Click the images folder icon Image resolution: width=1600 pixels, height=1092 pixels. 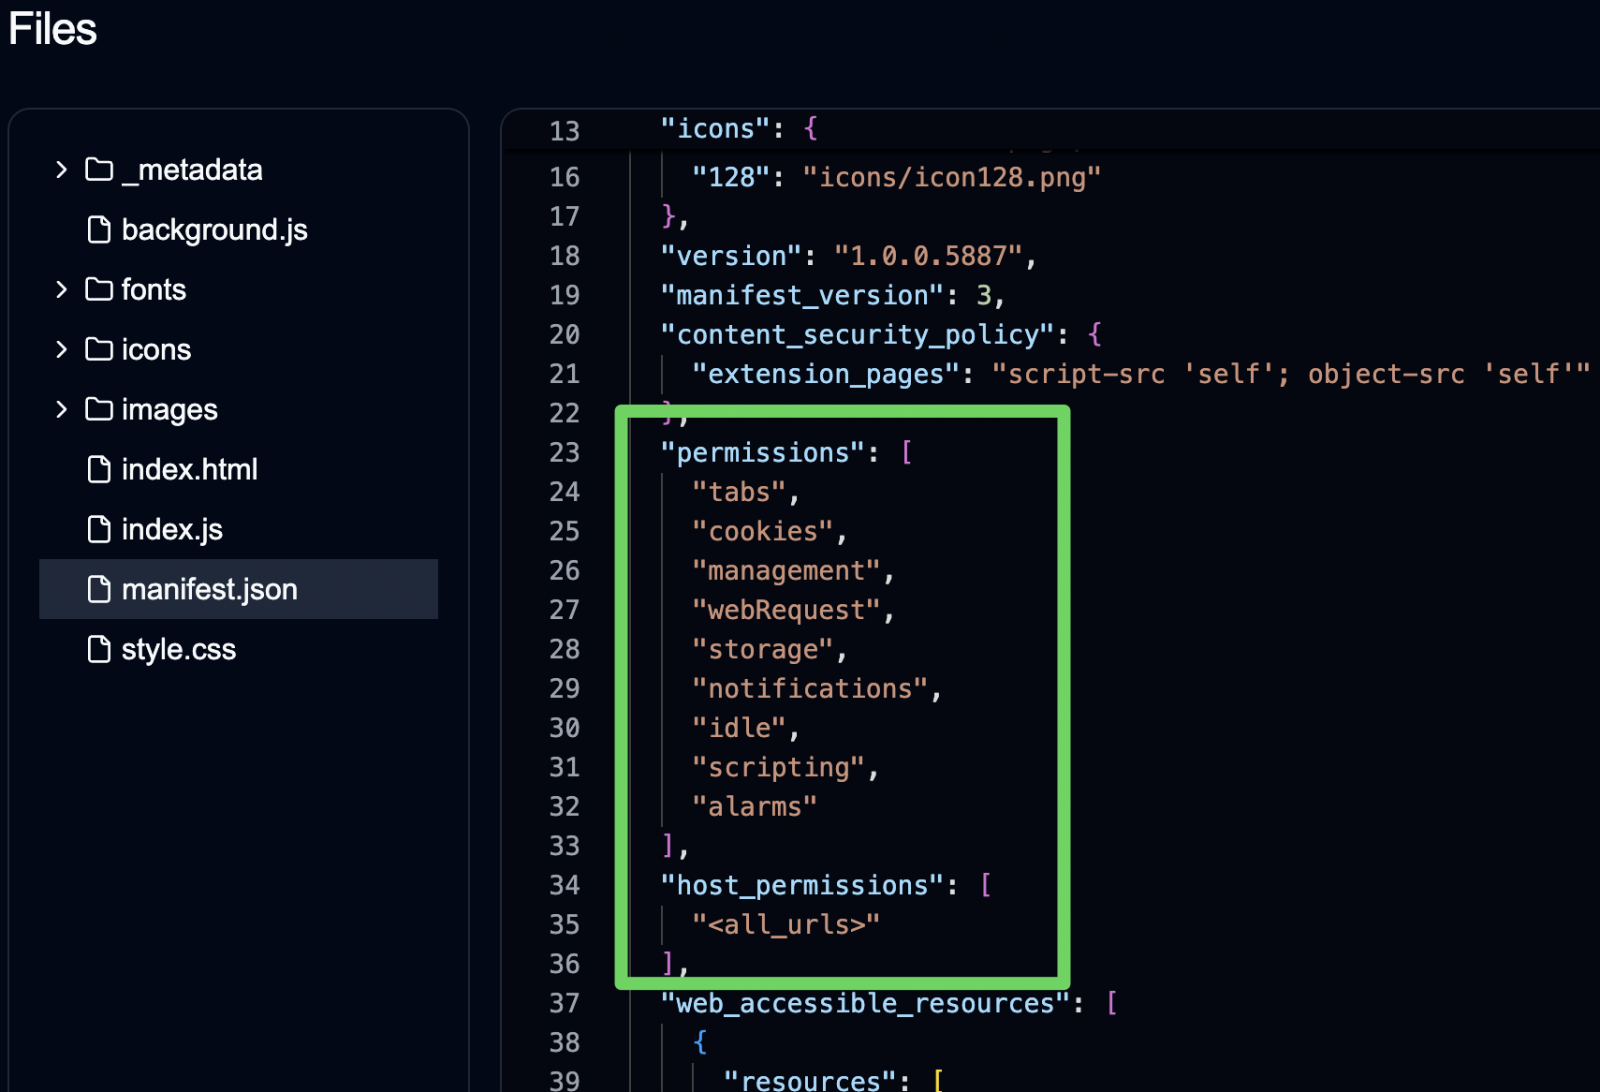tap(98, 409)
